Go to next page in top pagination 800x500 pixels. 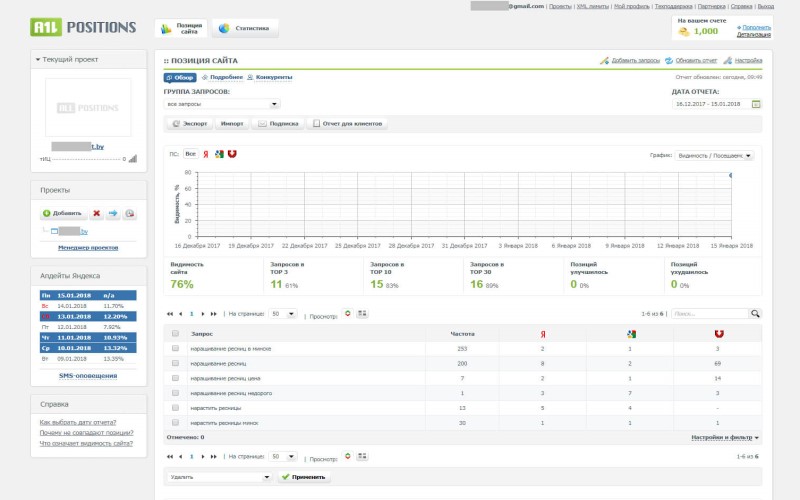click(203, 314)
